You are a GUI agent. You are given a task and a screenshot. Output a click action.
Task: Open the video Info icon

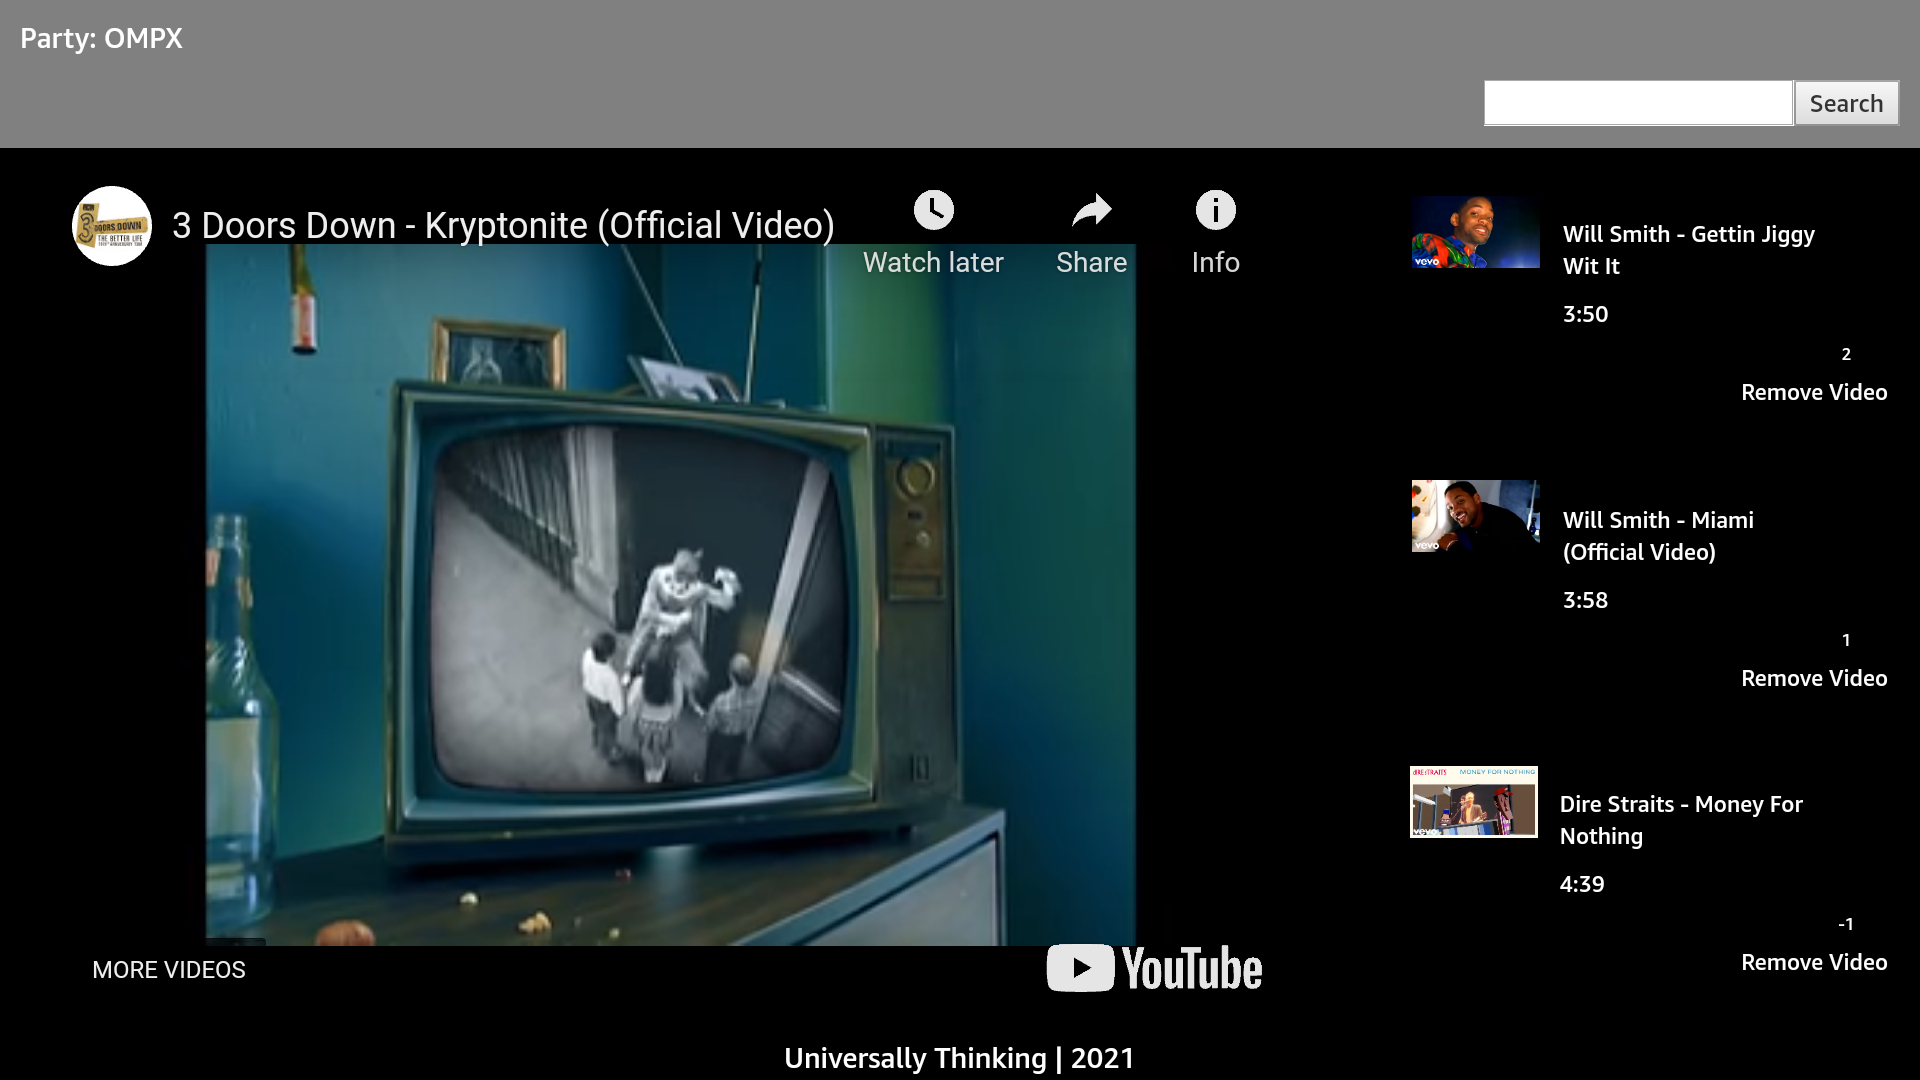coord(1215,211)
